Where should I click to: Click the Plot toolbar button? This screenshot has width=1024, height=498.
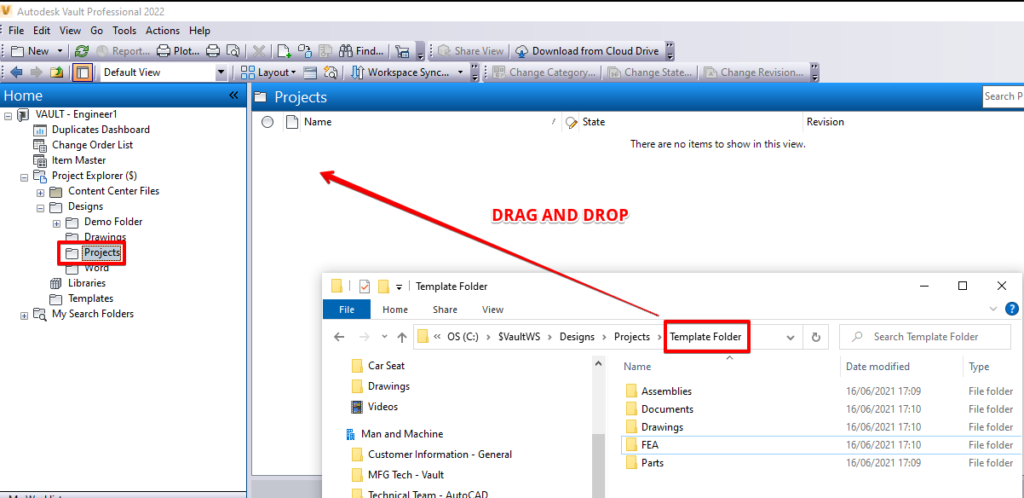point(178,51)
